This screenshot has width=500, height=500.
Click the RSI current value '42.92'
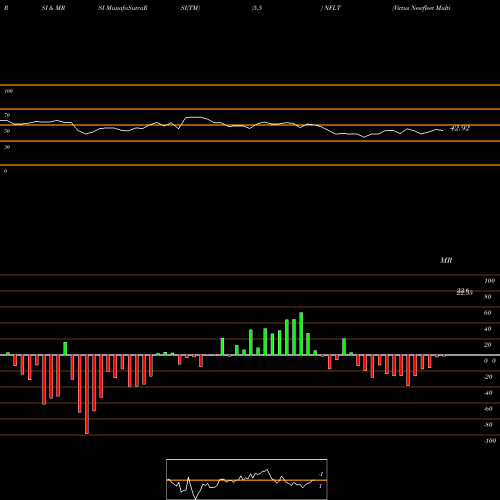460,128
